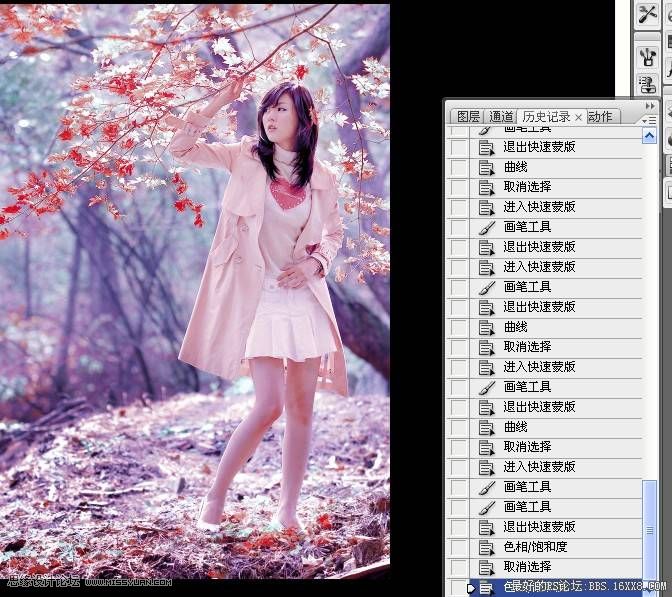This screenshot has height=597, width=672.
Task: Select the first 曲线 step in list
Action: point(556,167)
